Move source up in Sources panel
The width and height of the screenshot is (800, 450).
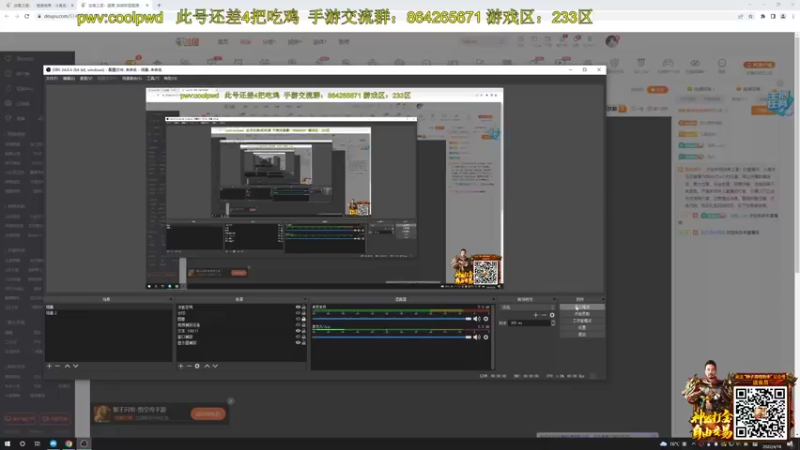point(207,366)
